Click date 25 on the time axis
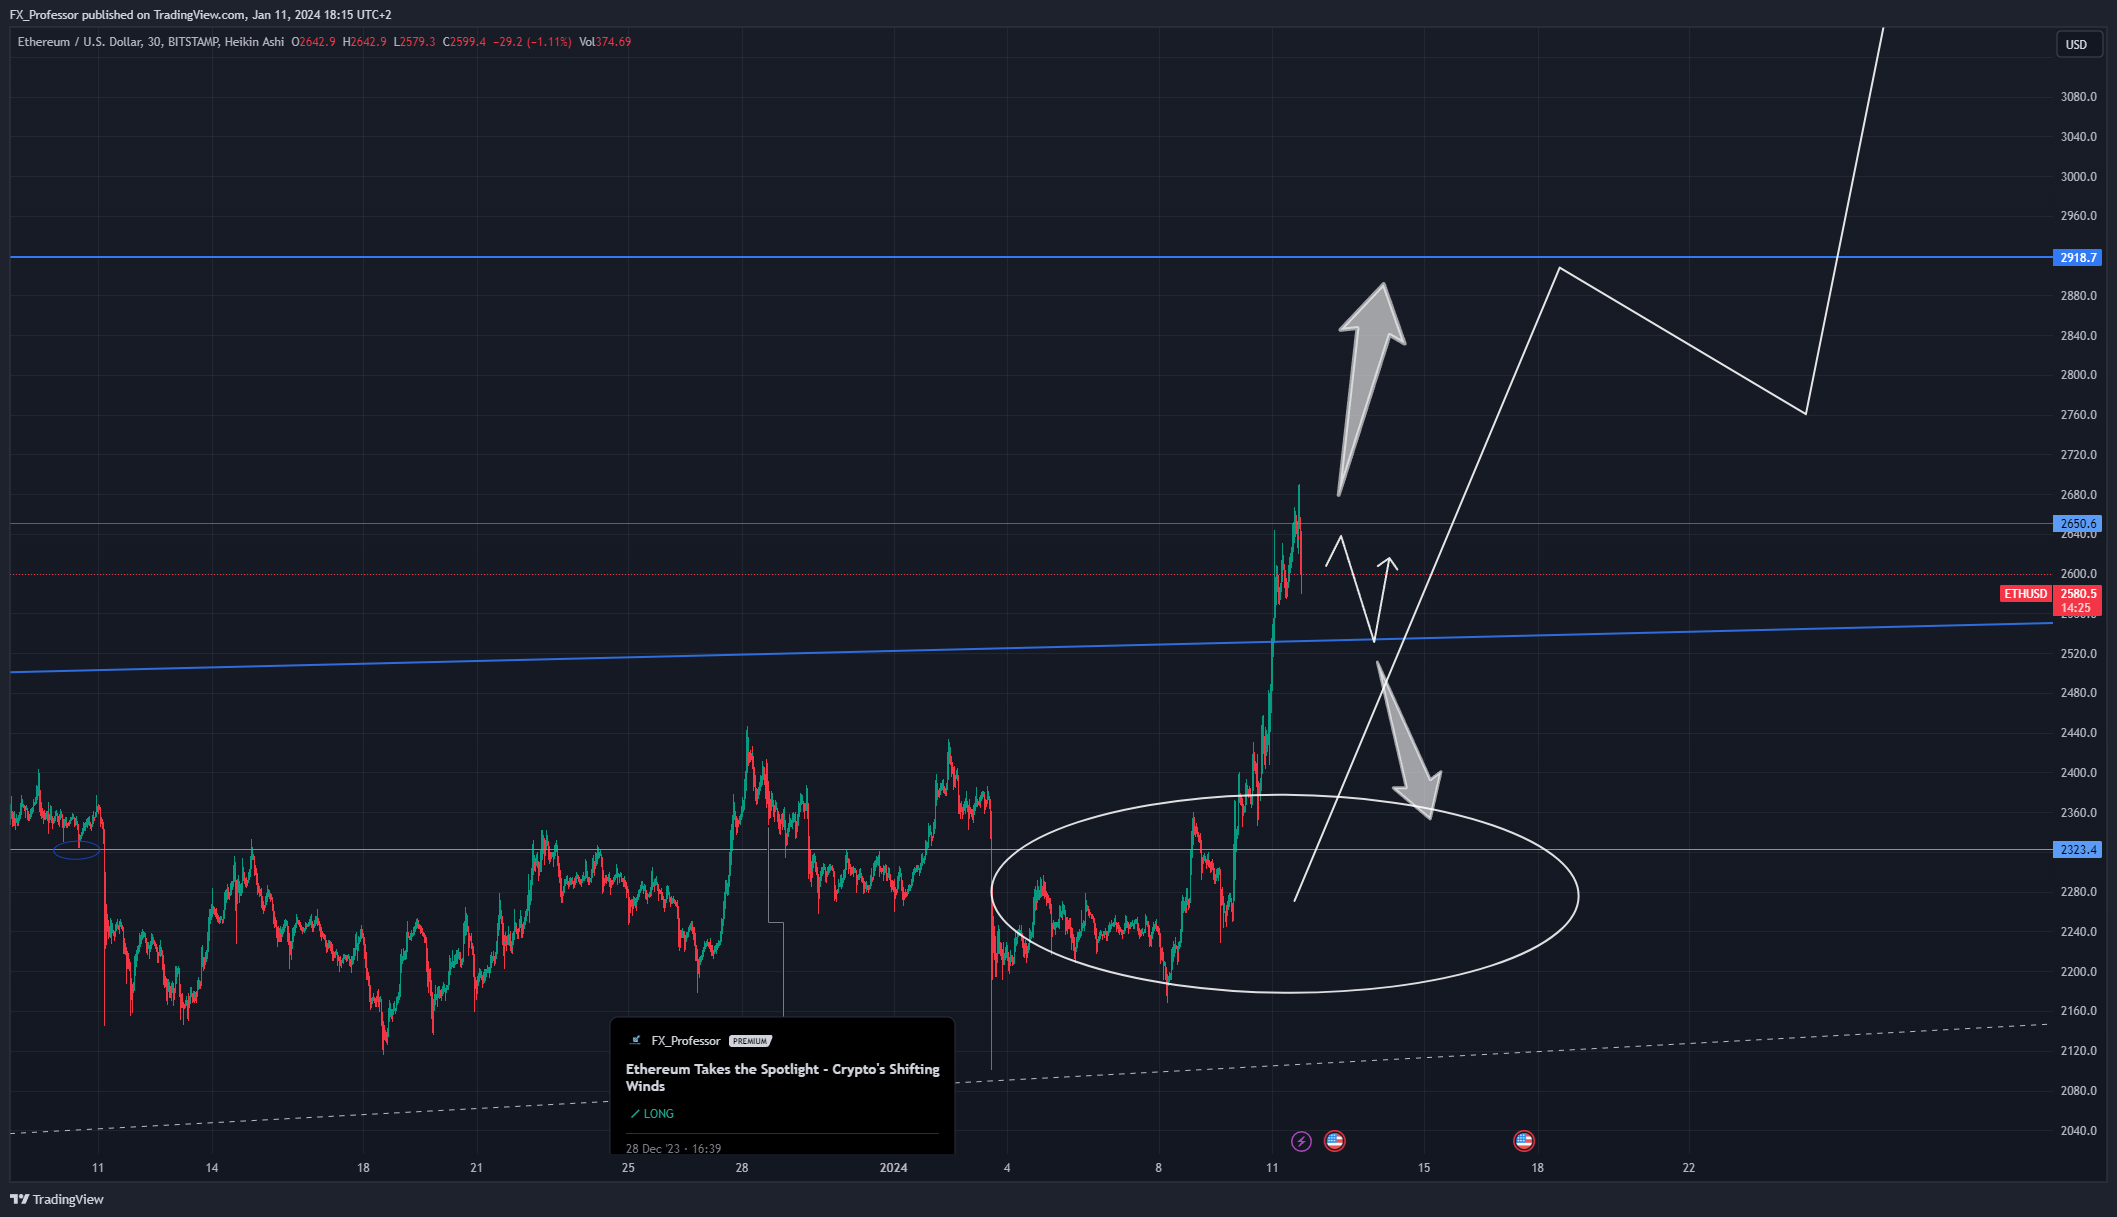 click(628, 1168)
